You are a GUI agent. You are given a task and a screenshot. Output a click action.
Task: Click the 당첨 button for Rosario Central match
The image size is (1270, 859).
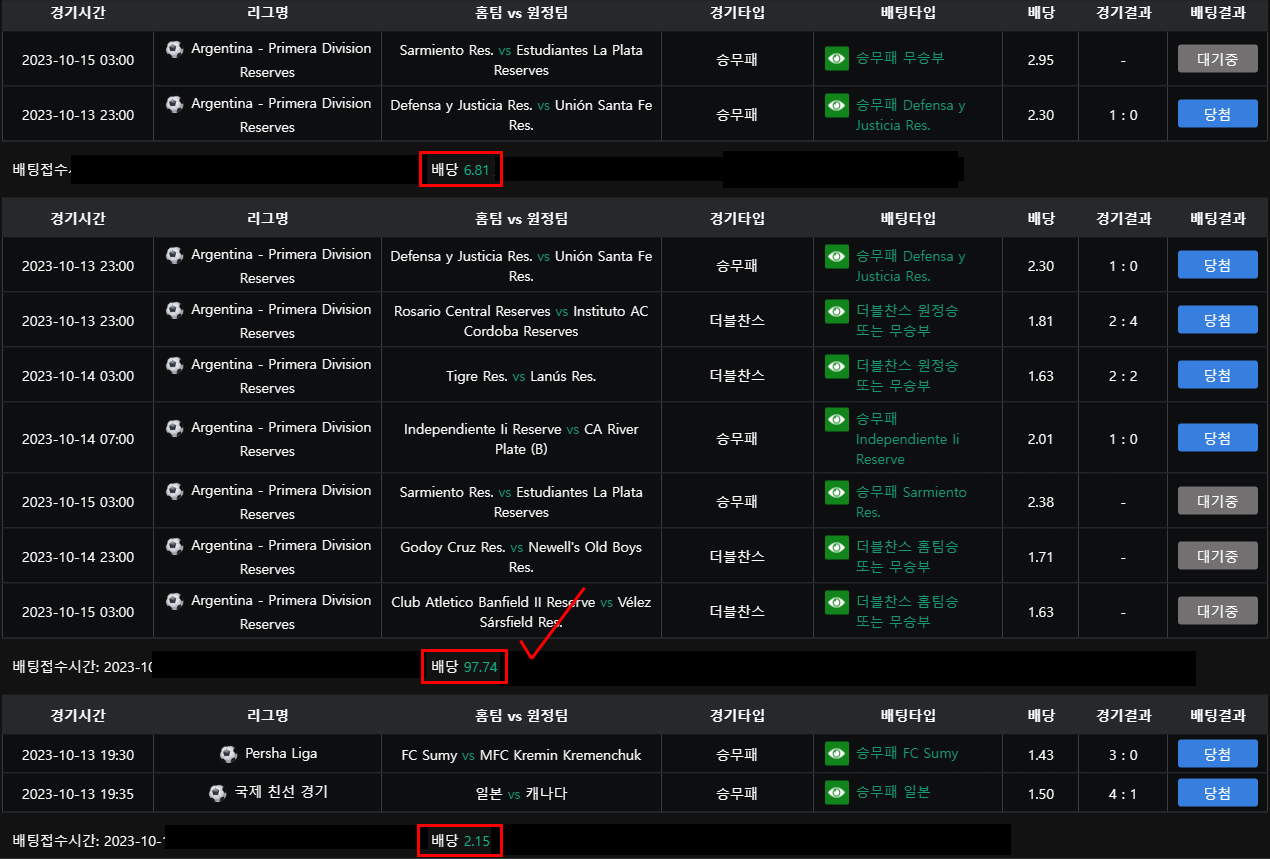click(x=1217, y=320)
